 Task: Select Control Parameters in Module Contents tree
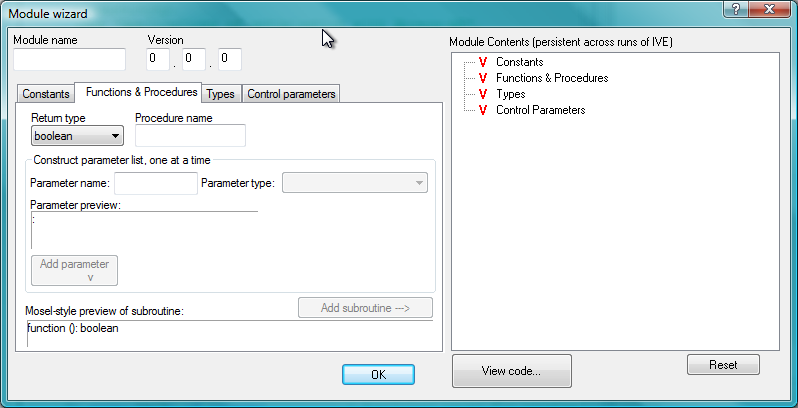click(540, 110)
